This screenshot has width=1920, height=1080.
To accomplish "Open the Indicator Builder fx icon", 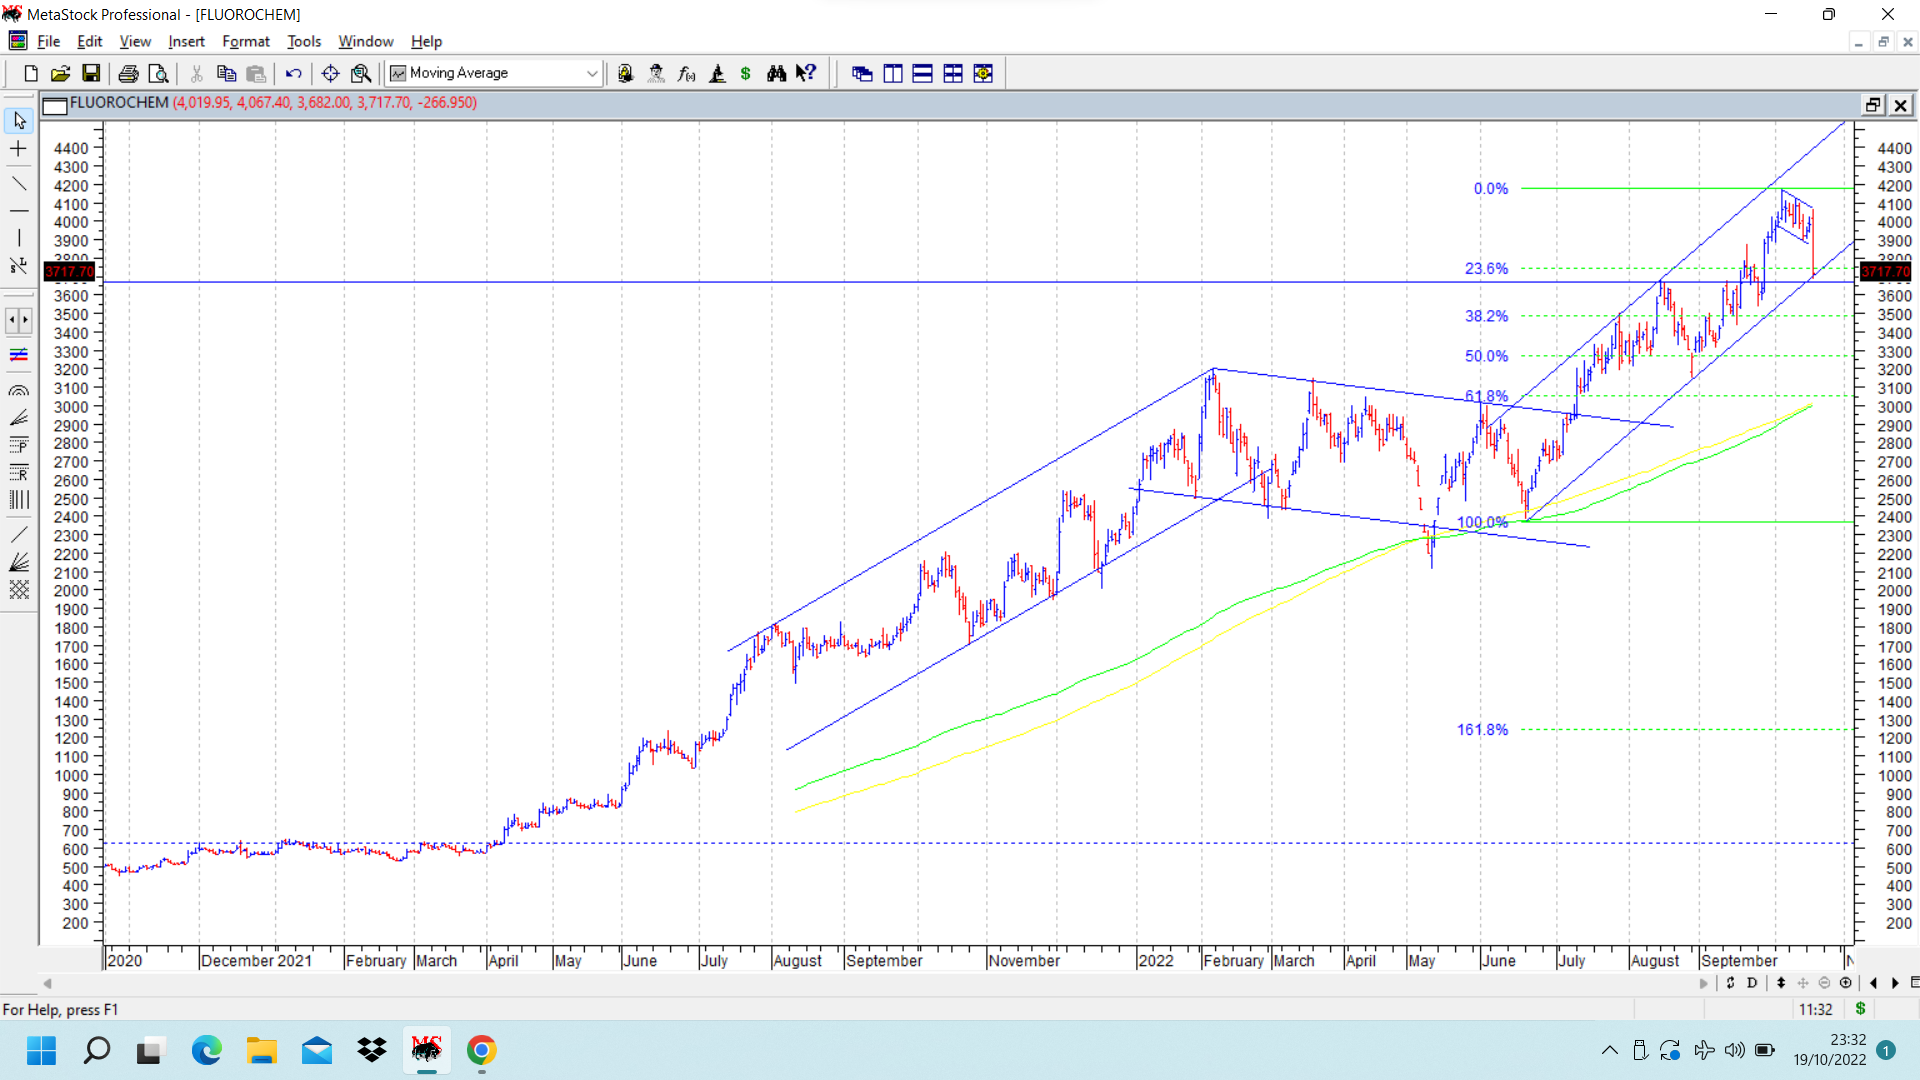I will [686, 73].
